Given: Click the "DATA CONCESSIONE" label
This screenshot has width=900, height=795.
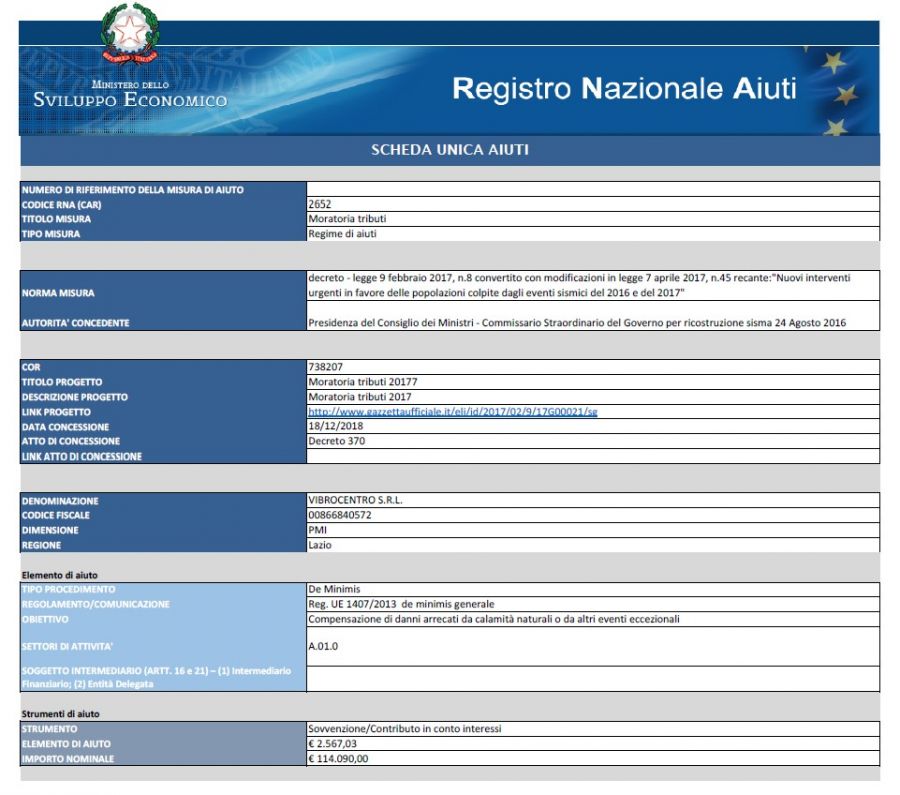Looking at the screenshot, I should click(x=65, y=427).
